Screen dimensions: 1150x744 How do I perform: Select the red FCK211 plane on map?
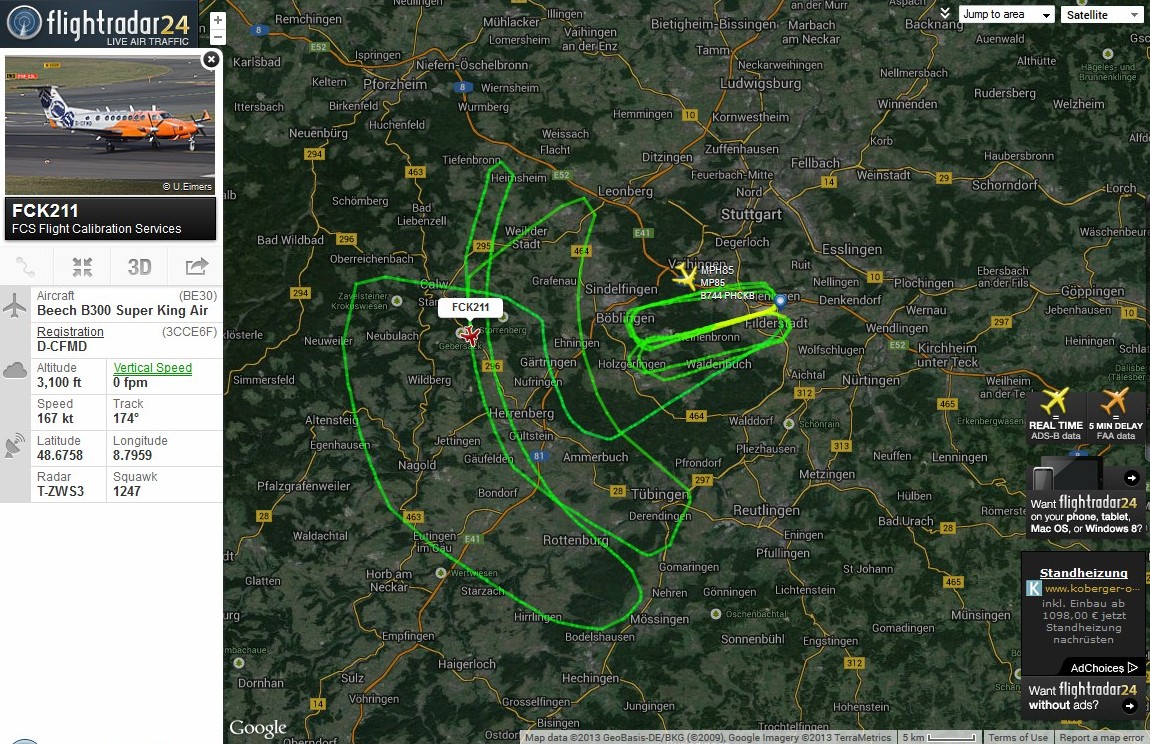click(469, 335)
